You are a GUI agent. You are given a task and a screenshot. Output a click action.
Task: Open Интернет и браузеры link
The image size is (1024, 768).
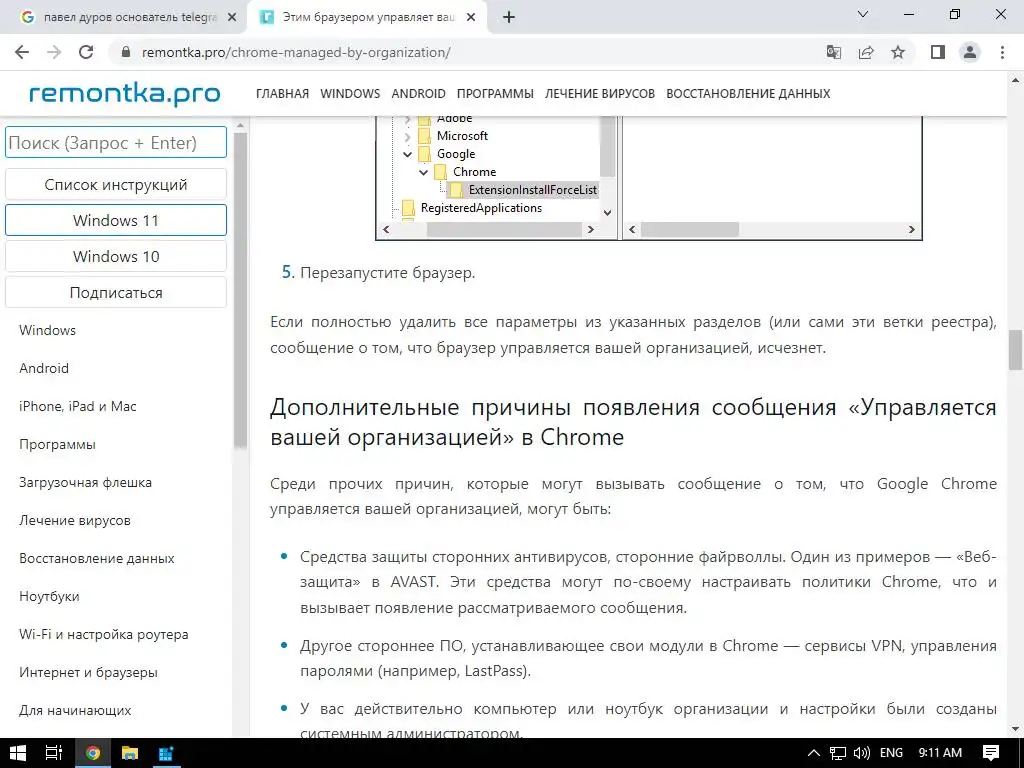coord(88,672)
